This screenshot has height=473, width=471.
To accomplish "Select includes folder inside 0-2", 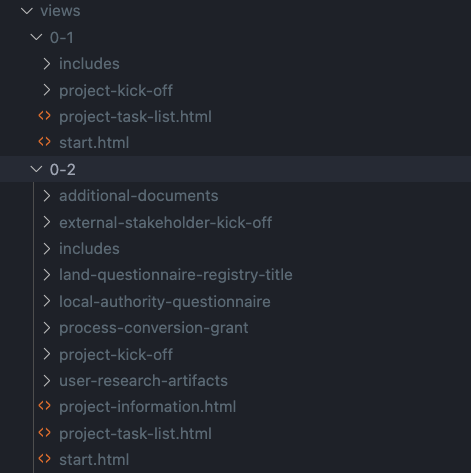I will [x=89, y=249].
